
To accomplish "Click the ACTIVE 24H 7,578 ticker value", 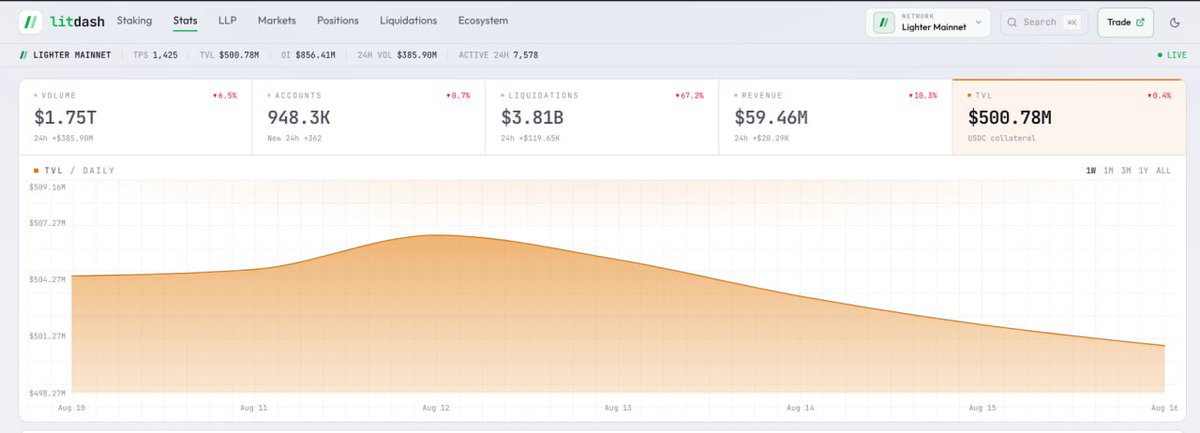I will tap(498, 55).
